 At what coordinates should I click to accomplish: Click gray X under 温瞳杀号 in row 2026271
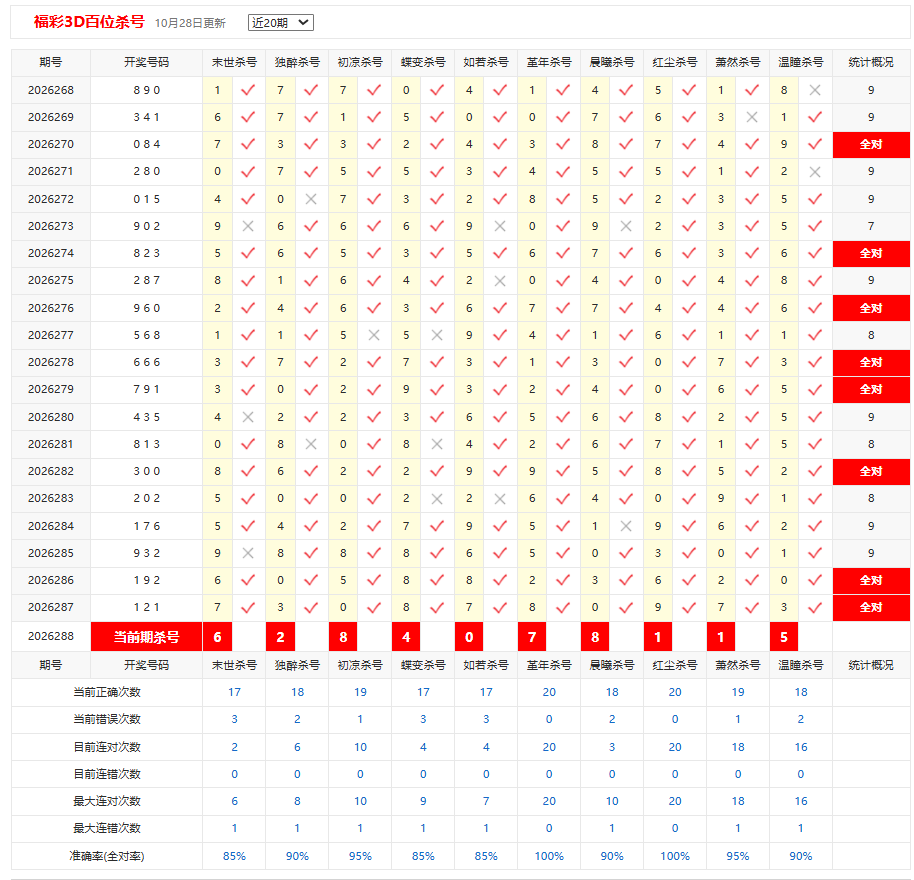click(815, 171)
